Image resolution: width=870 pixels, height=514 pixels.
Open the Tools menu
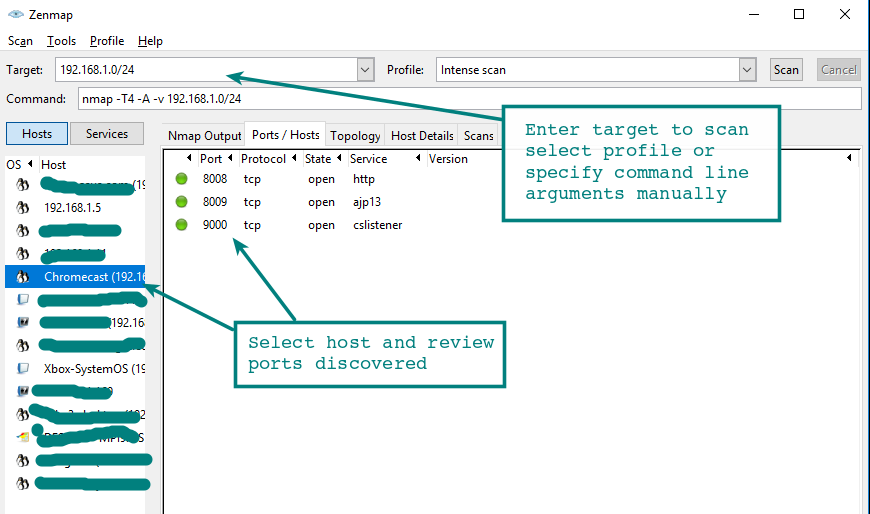tap(61, 41)
